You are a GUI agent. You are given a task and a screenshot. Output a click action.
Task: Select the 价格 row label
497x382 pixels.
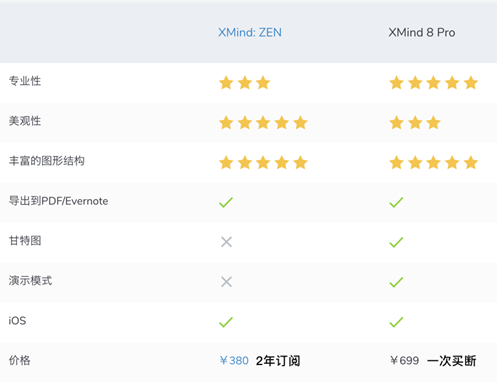19,360
